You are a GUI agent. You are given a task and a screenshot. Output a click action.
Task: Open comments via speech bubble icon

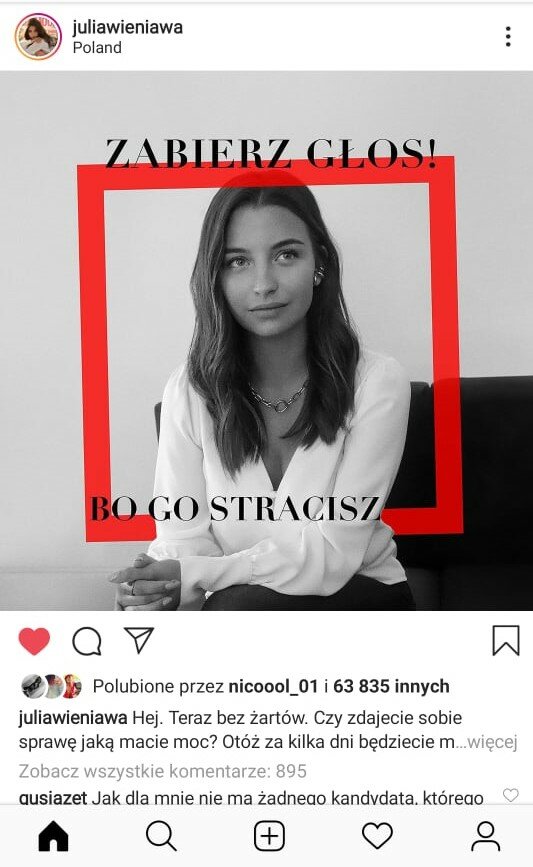[87, 641]
